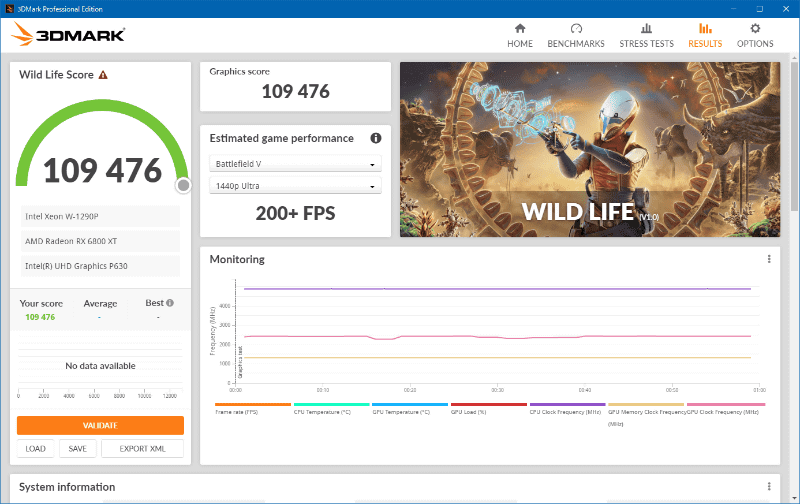This screenshot has width=800, height=504.
Task: Click the house icon above Home
Action: (x=520, y=29)
